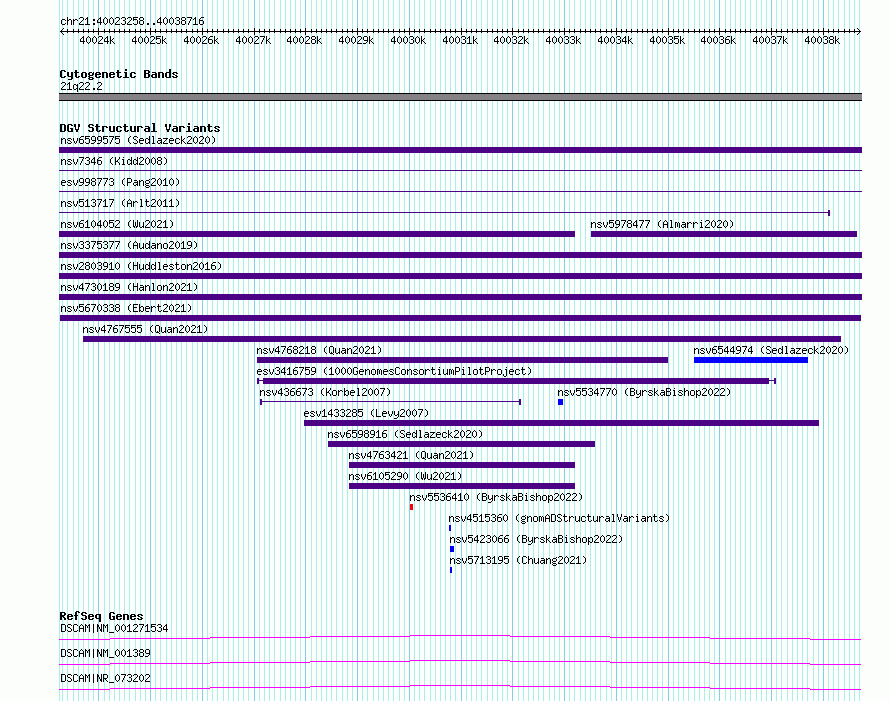Select the esv1433285 purple variant bar
Screen dimensions: 890x701
click(x=561, y=423)
